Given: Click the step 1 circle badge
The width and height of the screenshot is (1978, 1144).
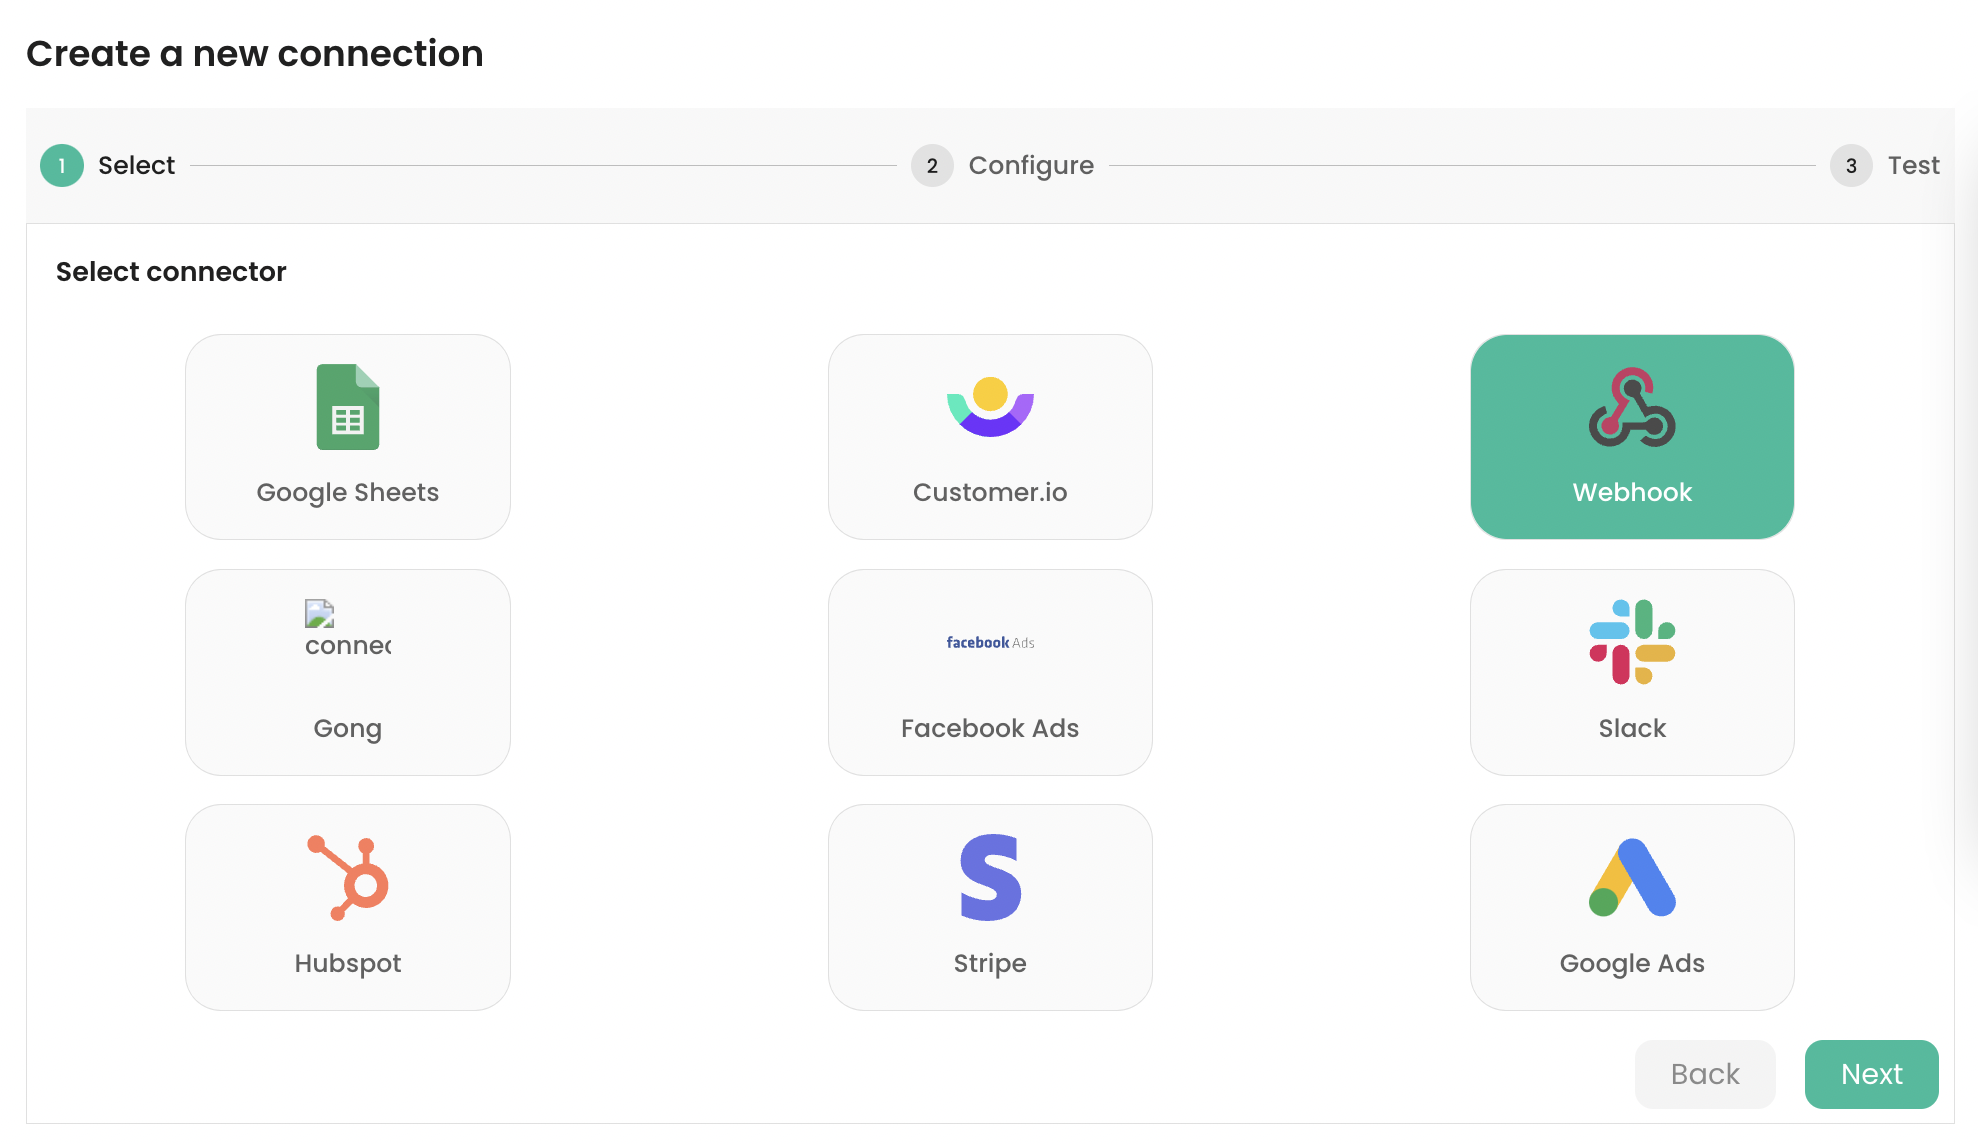Looking at the screenshot, I should click(61, 165).
